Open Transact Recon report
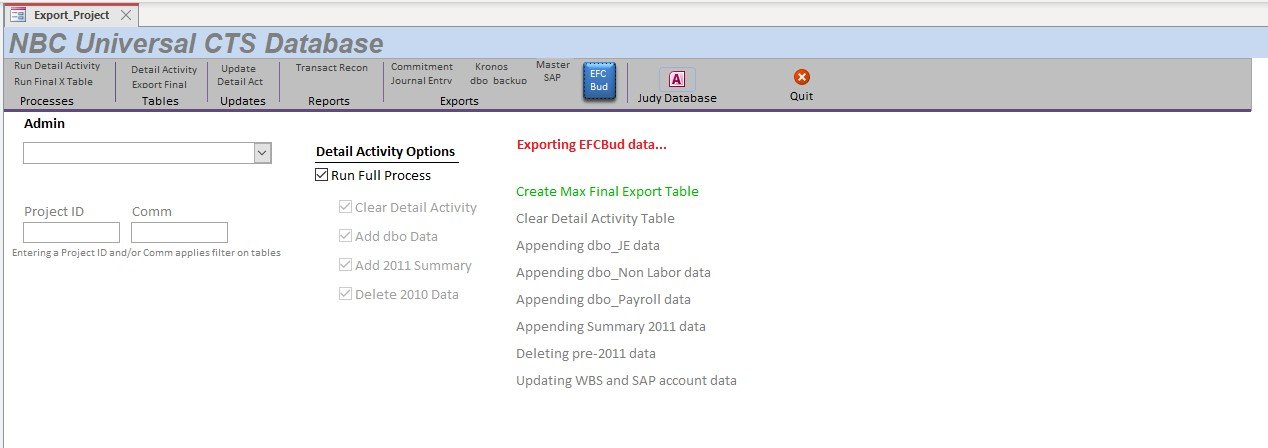This screenshot has width=1268, height=448. point(331,68)
